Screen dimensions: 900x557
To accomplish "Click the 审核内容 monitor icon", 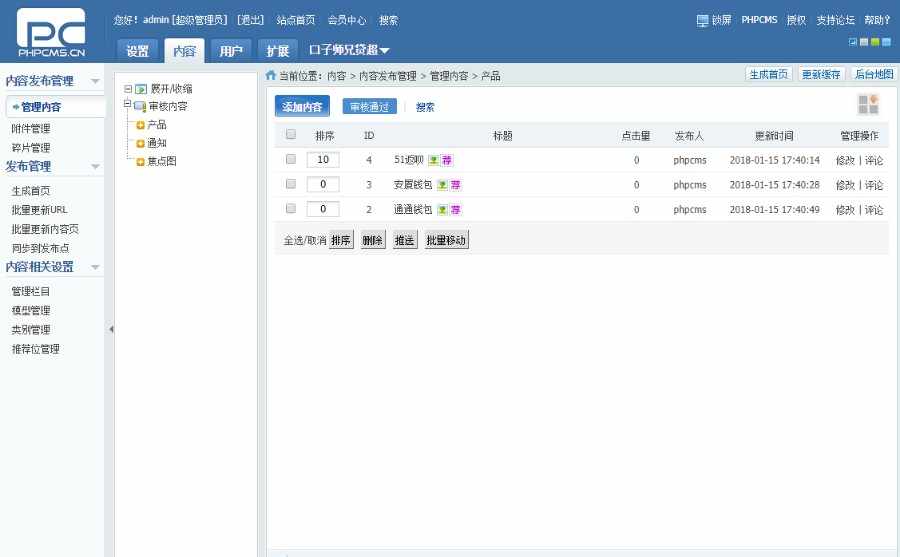I will (x=140, y=106).
